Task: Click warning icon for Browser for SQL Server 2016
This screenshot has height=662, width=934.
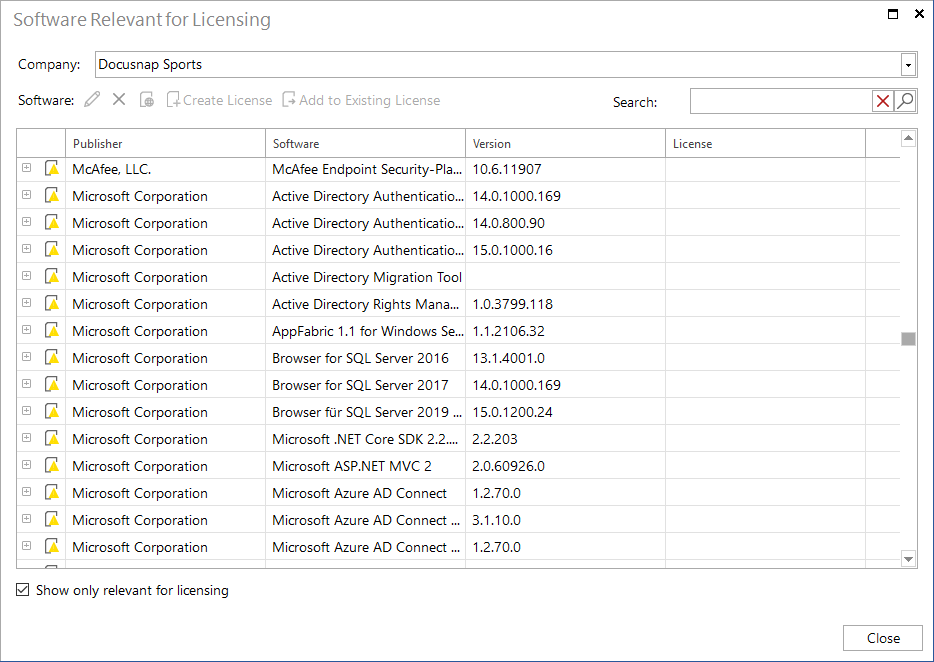Action: 52,358
